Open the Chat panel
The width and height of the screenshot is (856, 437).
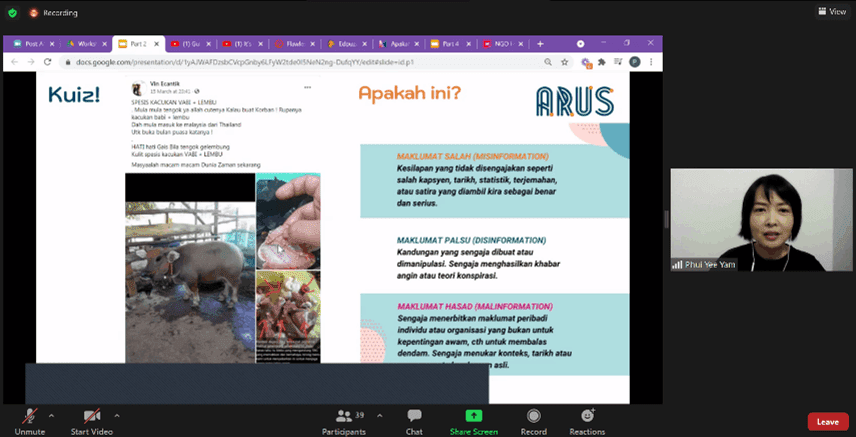coord(414,422)
